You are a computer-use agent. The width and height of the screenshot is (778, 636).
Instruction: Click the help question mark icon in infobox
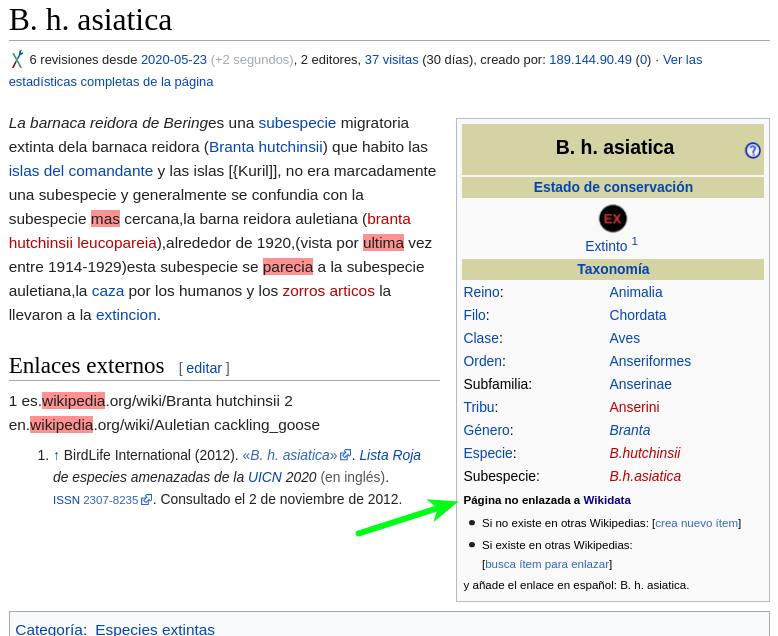click(x=752, y=150)
